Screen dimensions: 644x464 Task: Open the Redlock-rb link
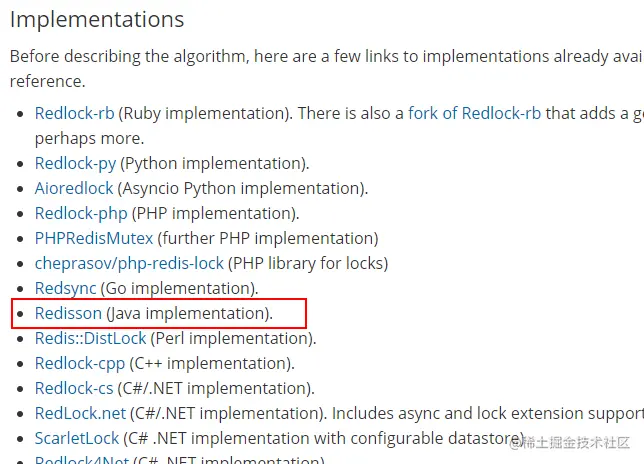tap(74, 113)
